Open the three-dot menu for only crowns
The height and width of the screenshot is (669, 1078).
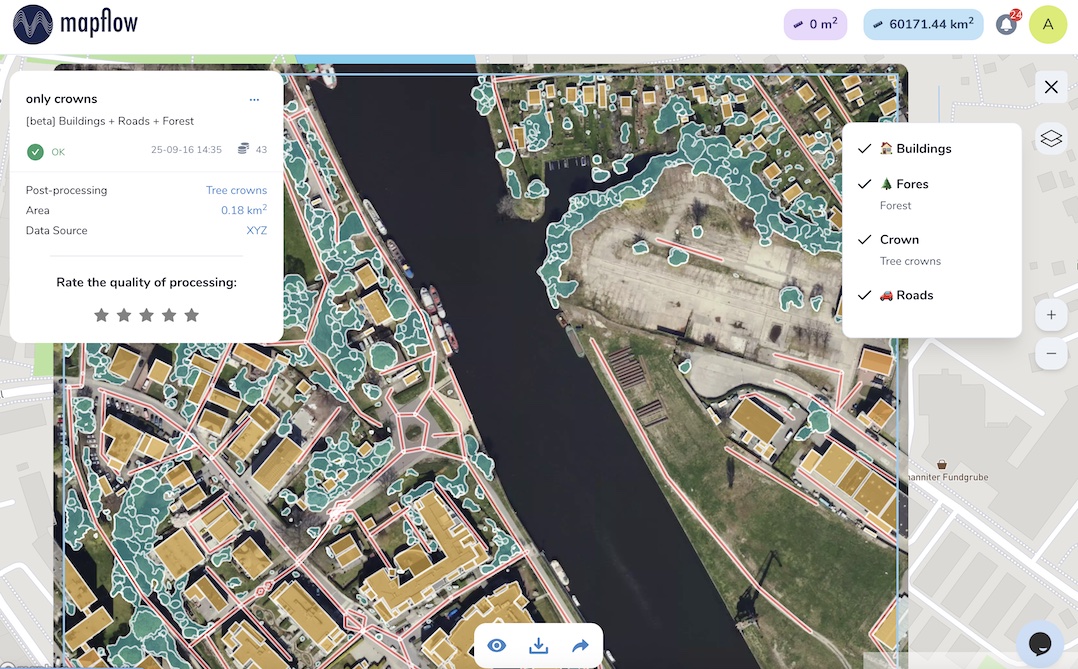click(x=254, y=99)
